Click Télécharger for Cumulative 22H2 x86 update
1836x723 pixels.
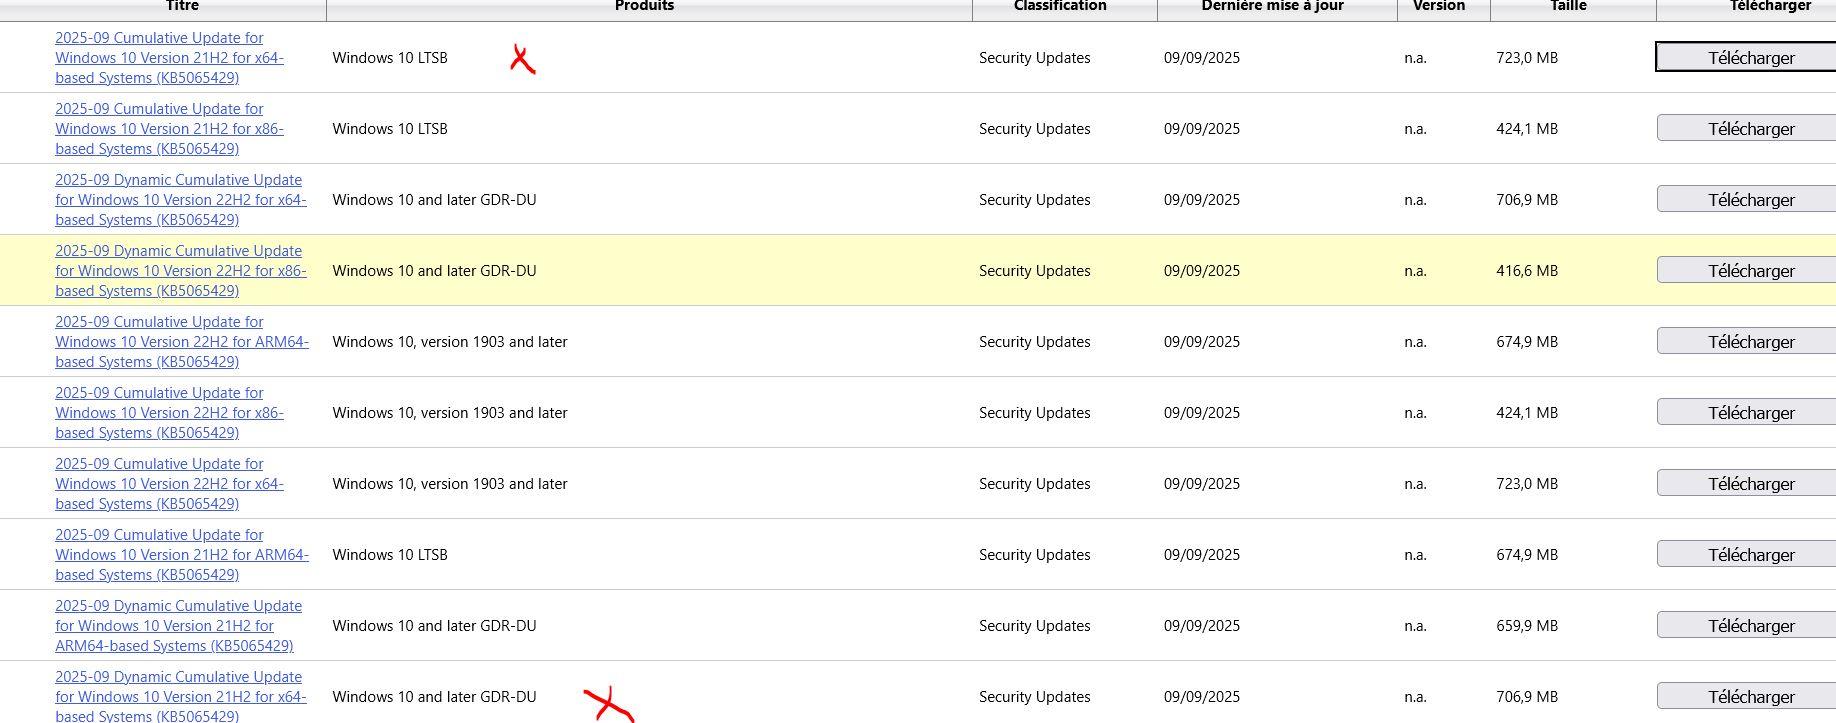(x=1746, y=412)
